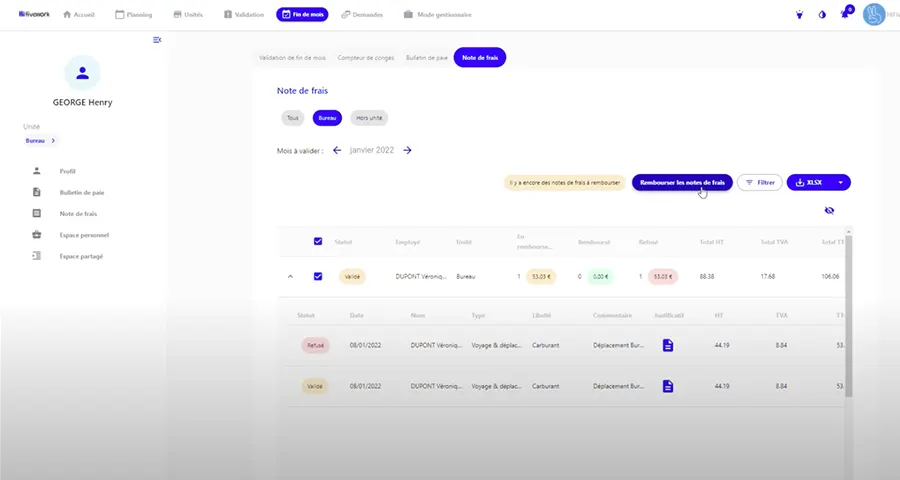Click the Hivework logo

34,14
